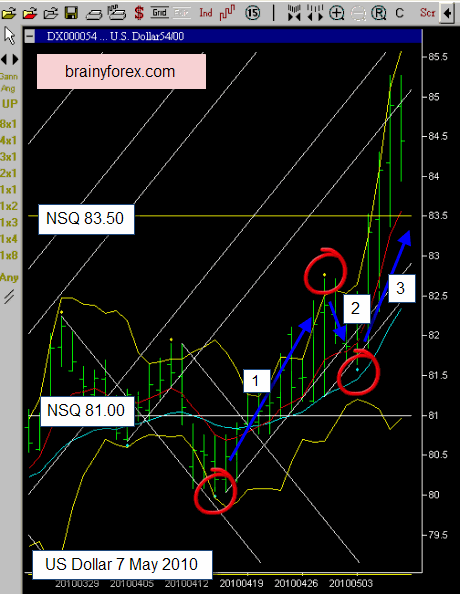The height and width of the screenshot is (594, 460).
Task: Click the minus box on chart title bar
Action: (30, 36)
